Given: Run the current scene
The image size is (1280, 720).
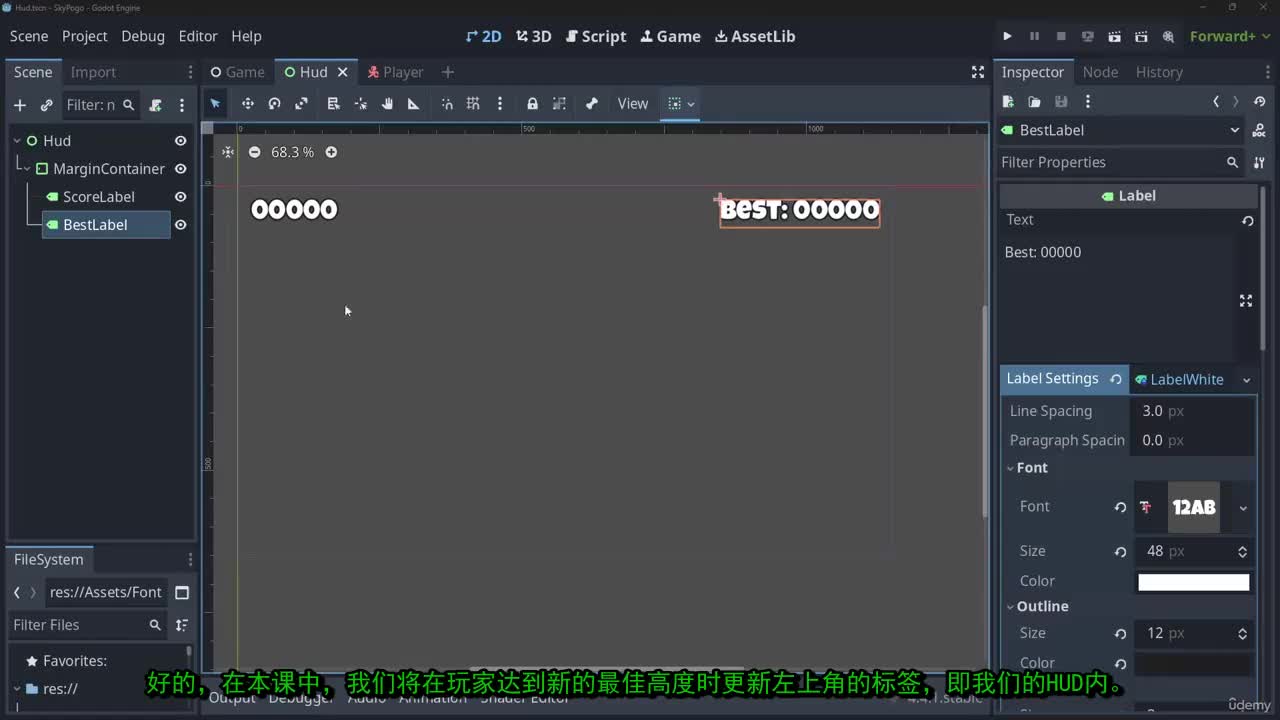Looking at the screenshot, I should [1114, 36].
